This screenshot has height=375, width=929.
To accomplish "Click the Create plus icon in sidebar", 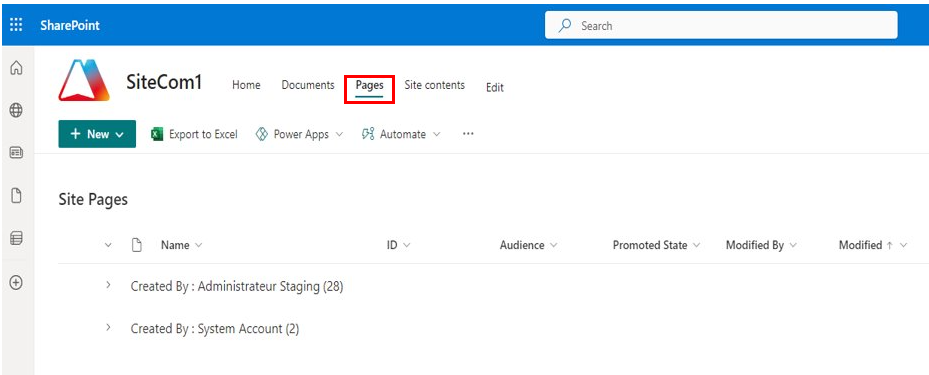I will (17, 283).
